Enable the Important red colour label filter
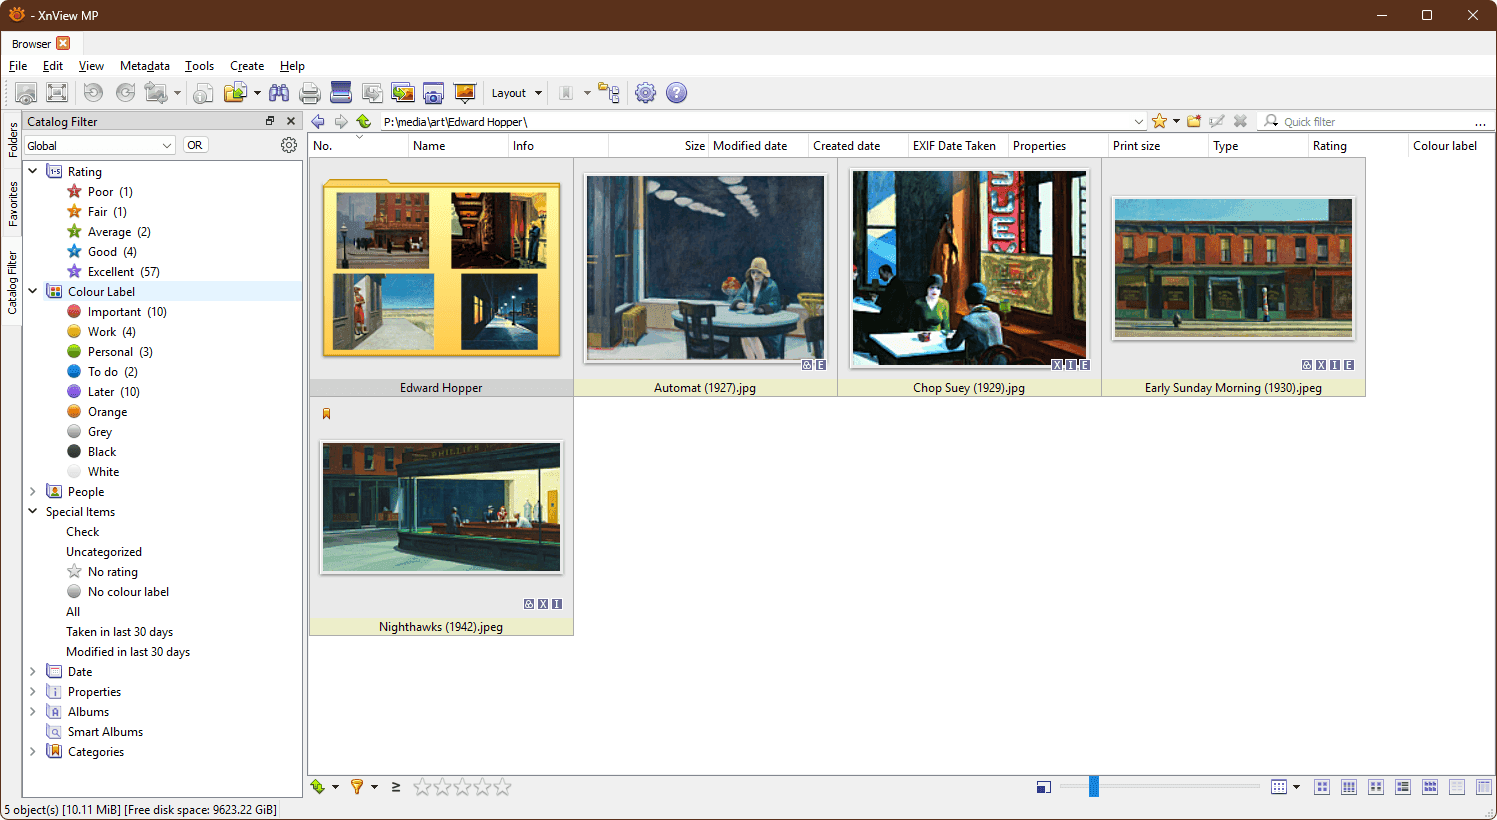The width and height of the screenshot is (1497, 820). (x=117, y=311)
